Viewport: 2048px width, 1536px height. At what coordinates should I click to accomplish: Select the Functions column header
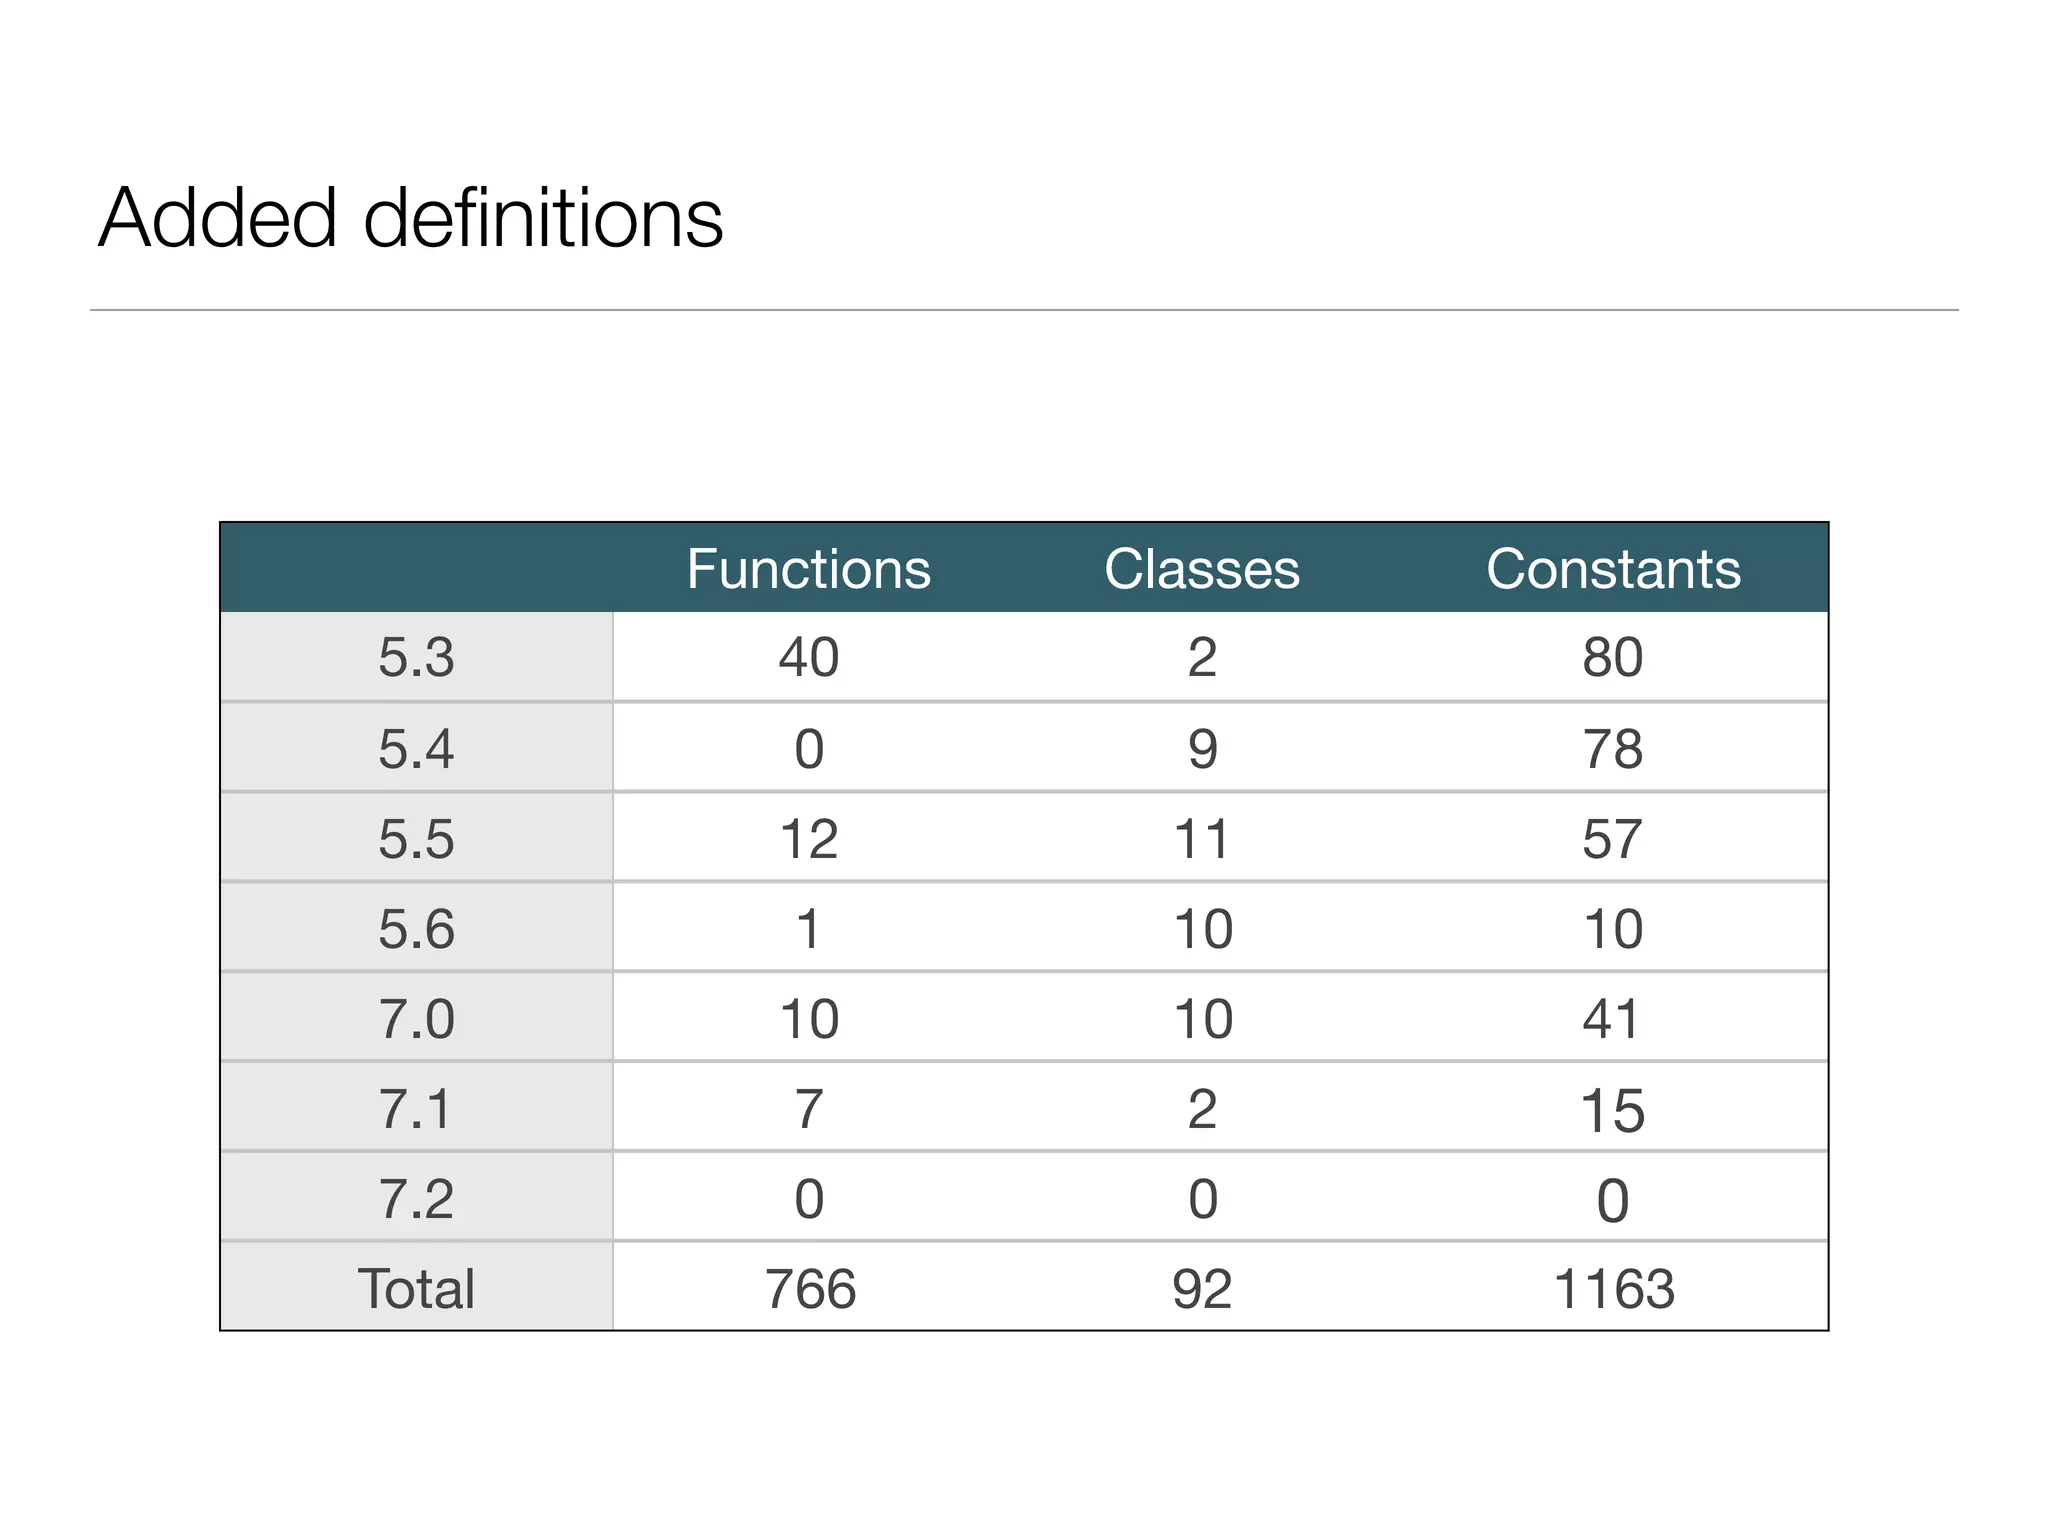click(x=808, y=569)
